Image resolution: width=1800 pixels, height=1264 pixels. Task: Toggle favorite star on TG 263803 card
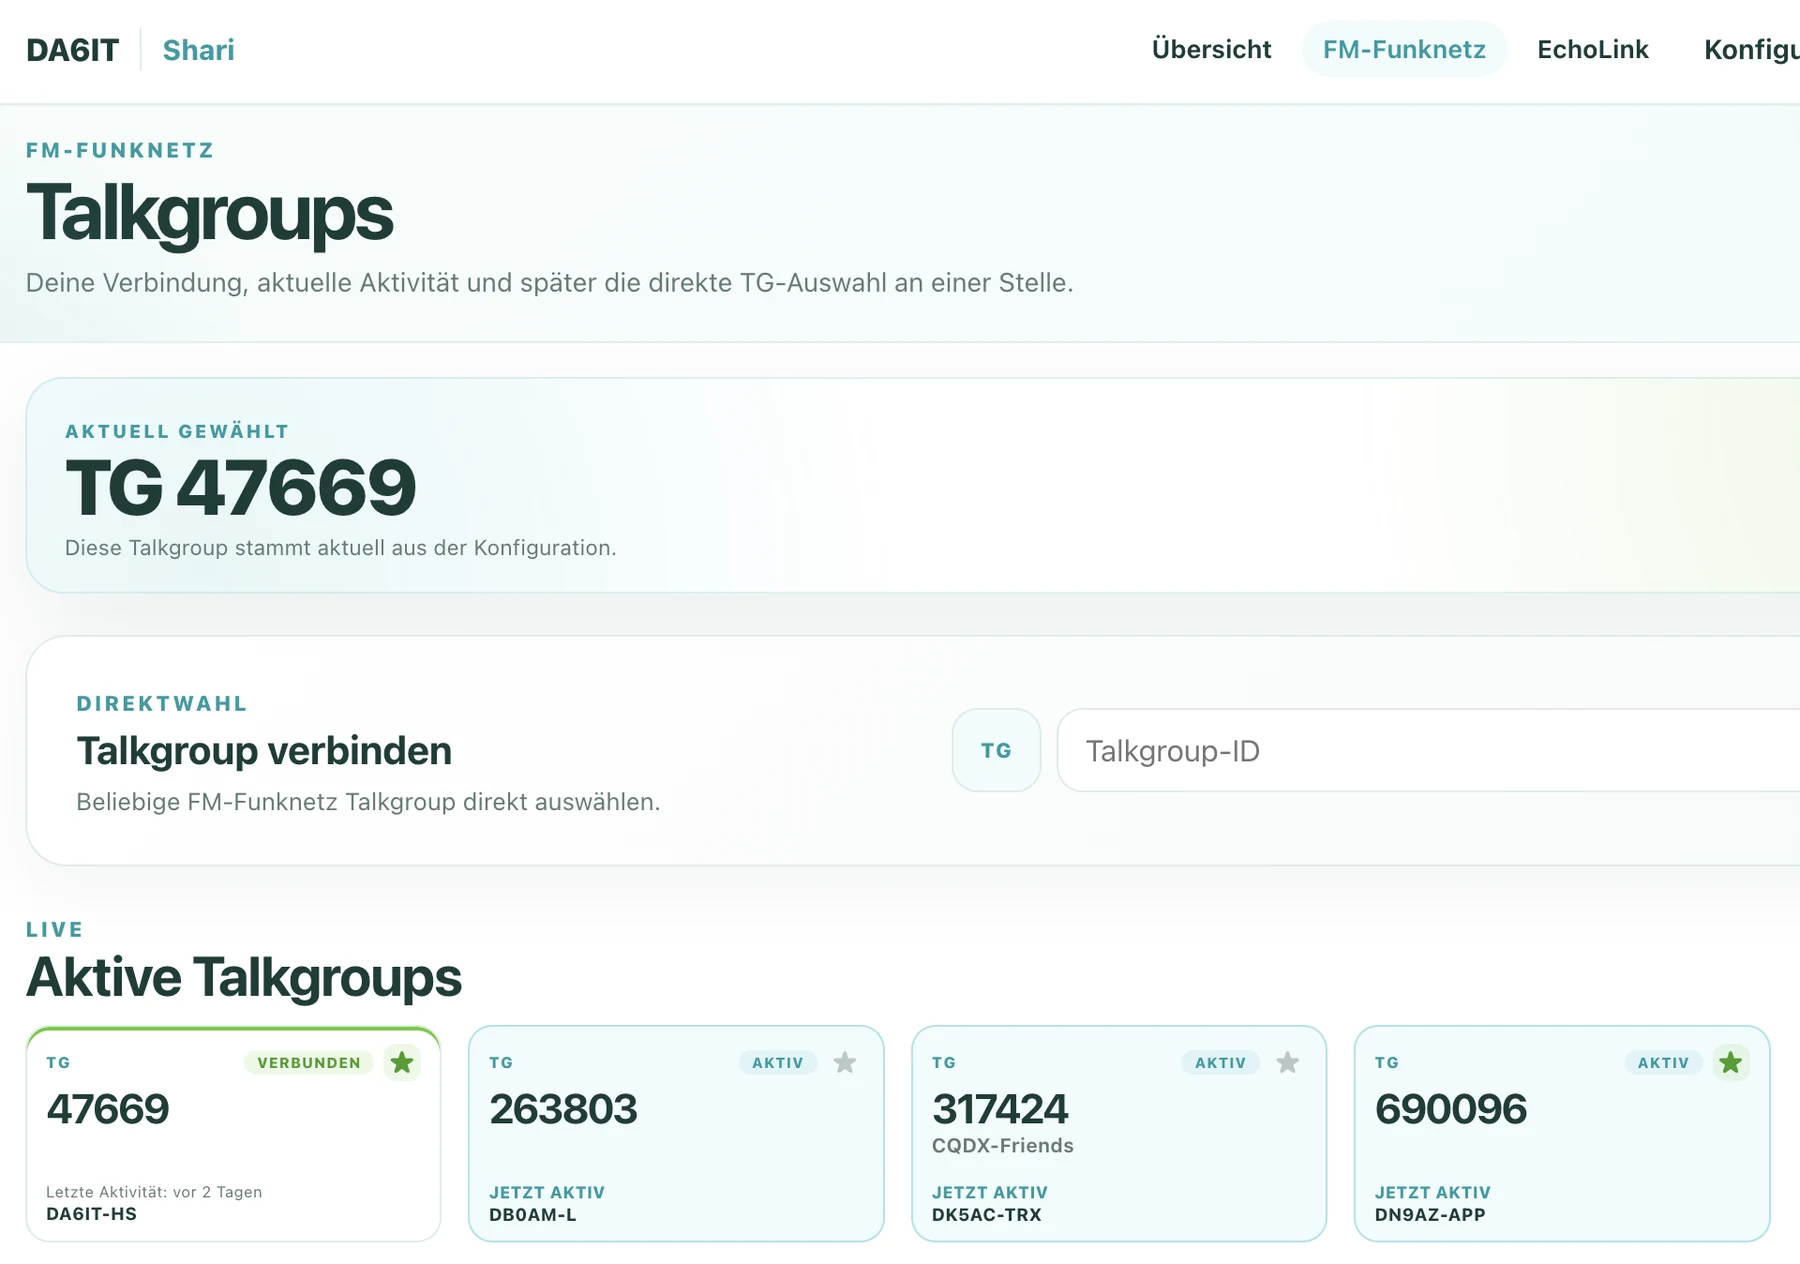click(x=845, y=1062)
